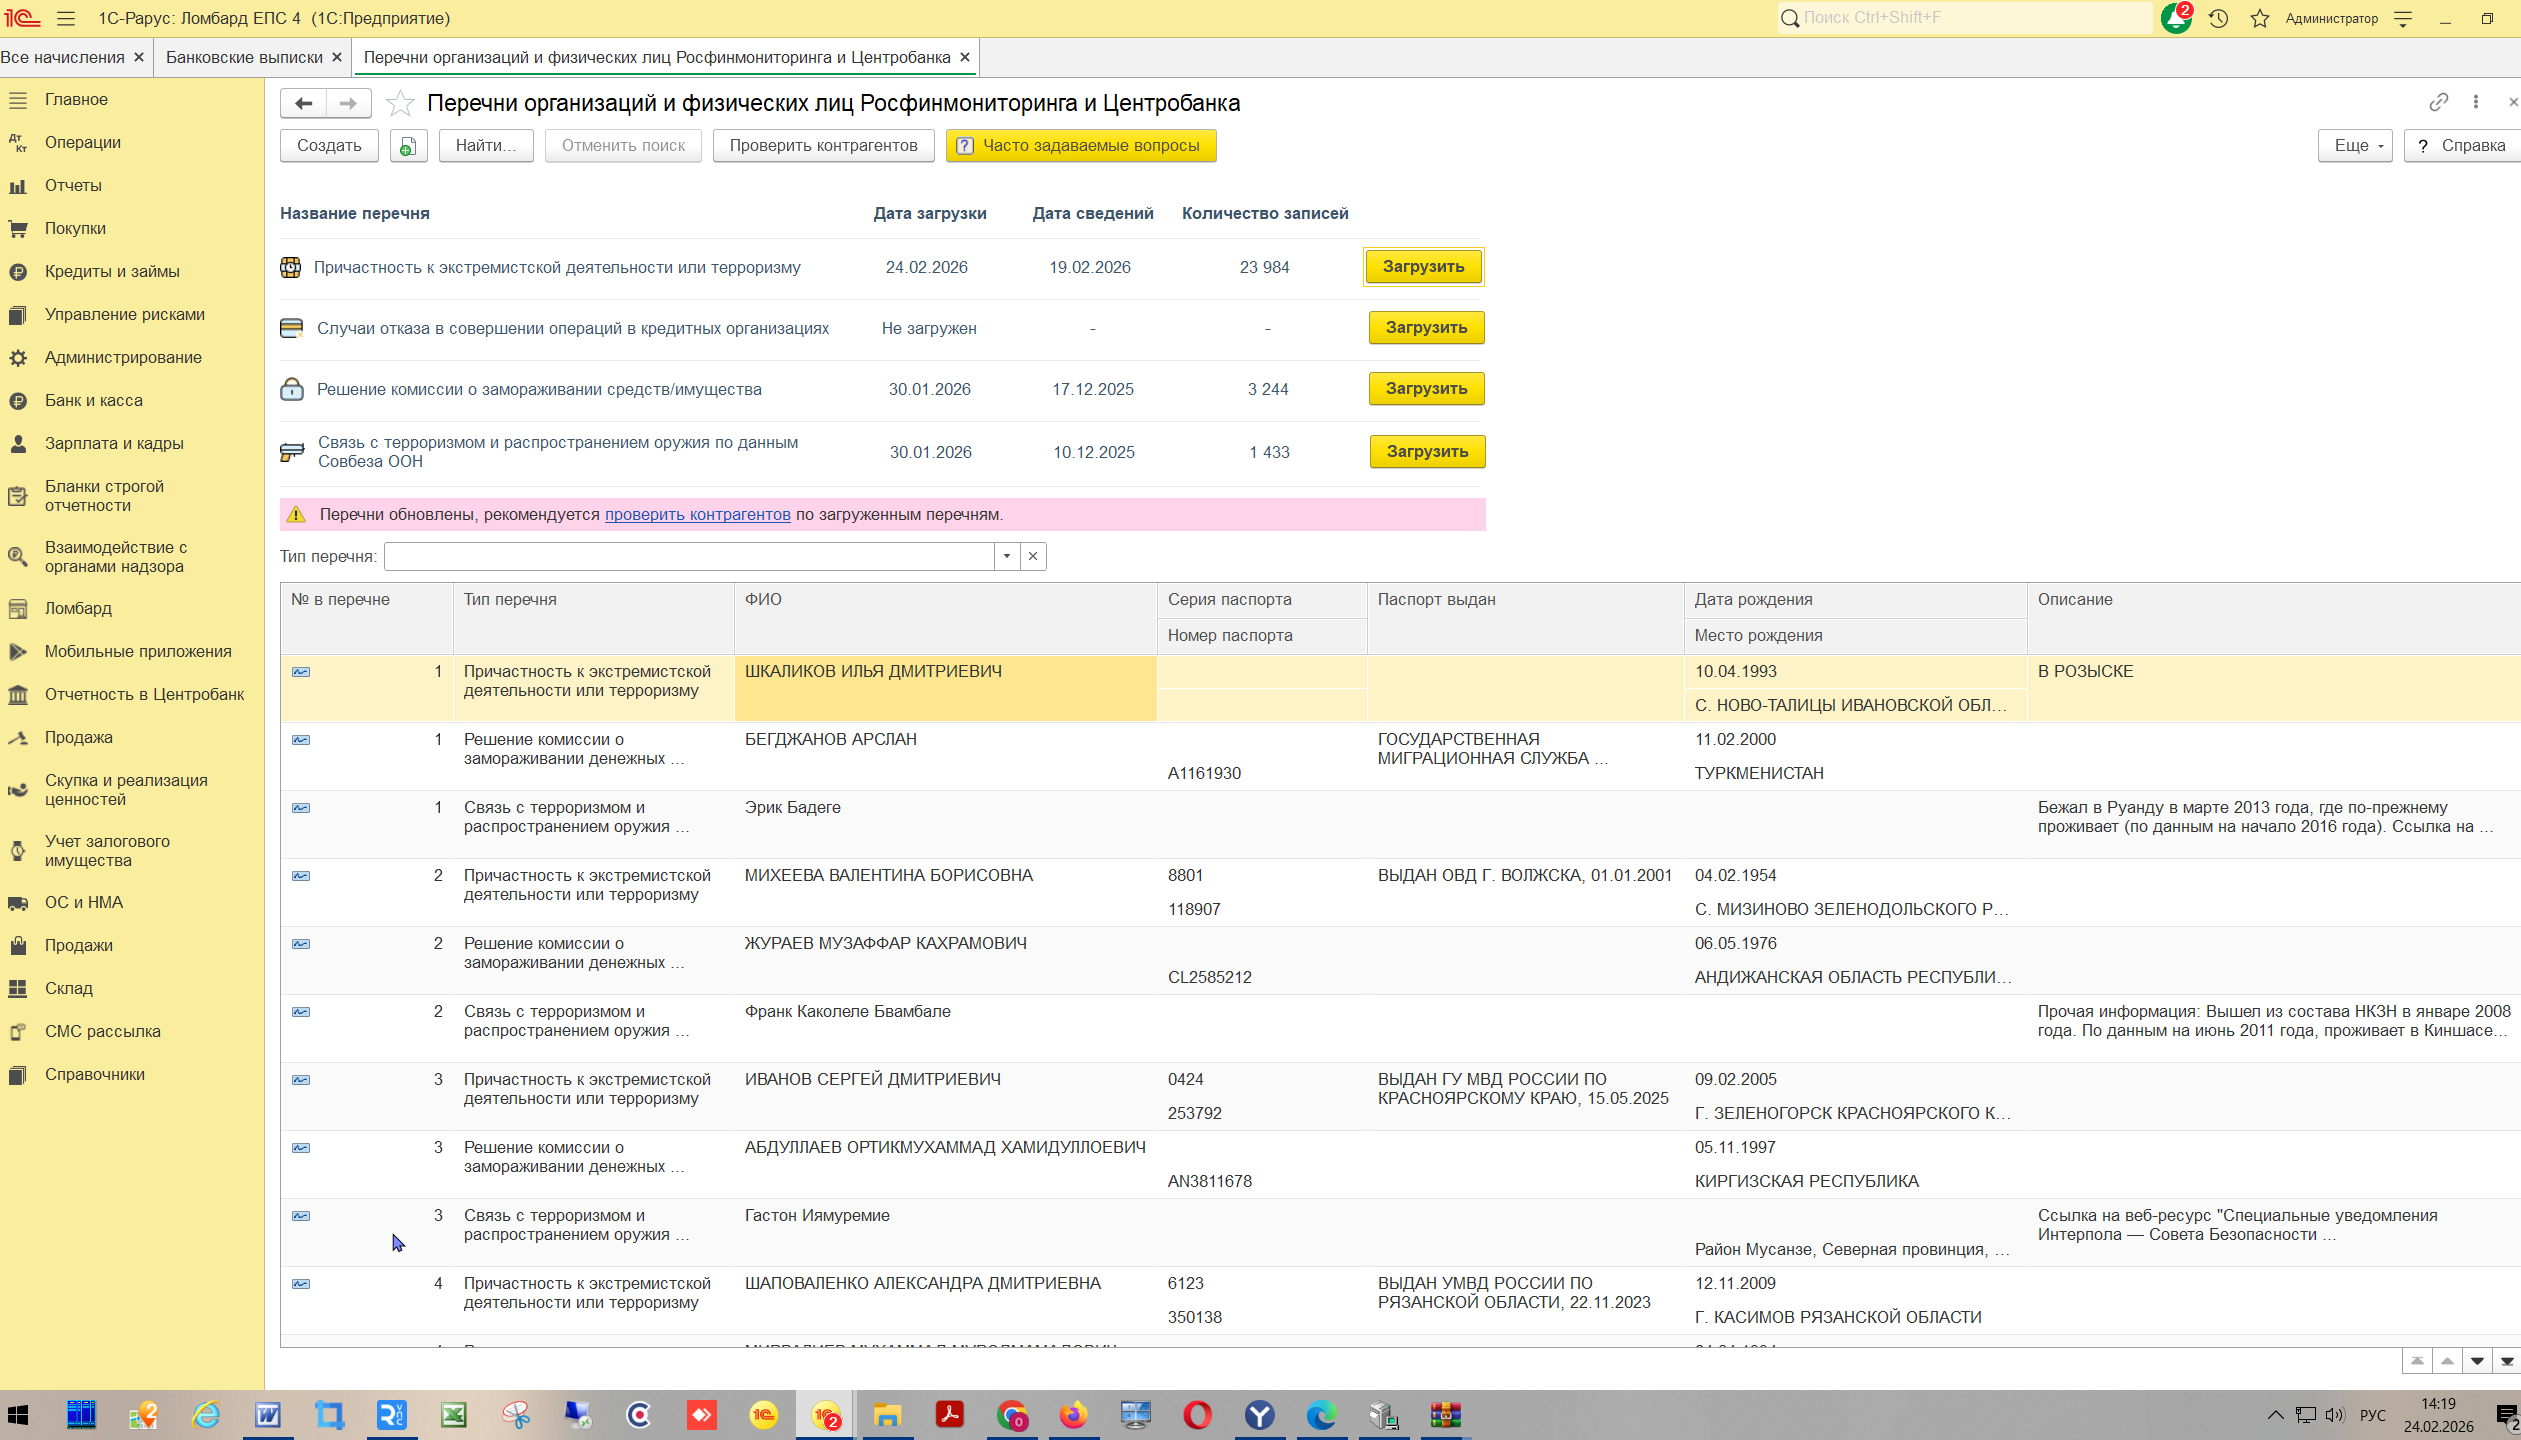This screenshot has width=2521, height=1440.
Task: Open Ломбард section in sidebar
Action: coord(78,608)
